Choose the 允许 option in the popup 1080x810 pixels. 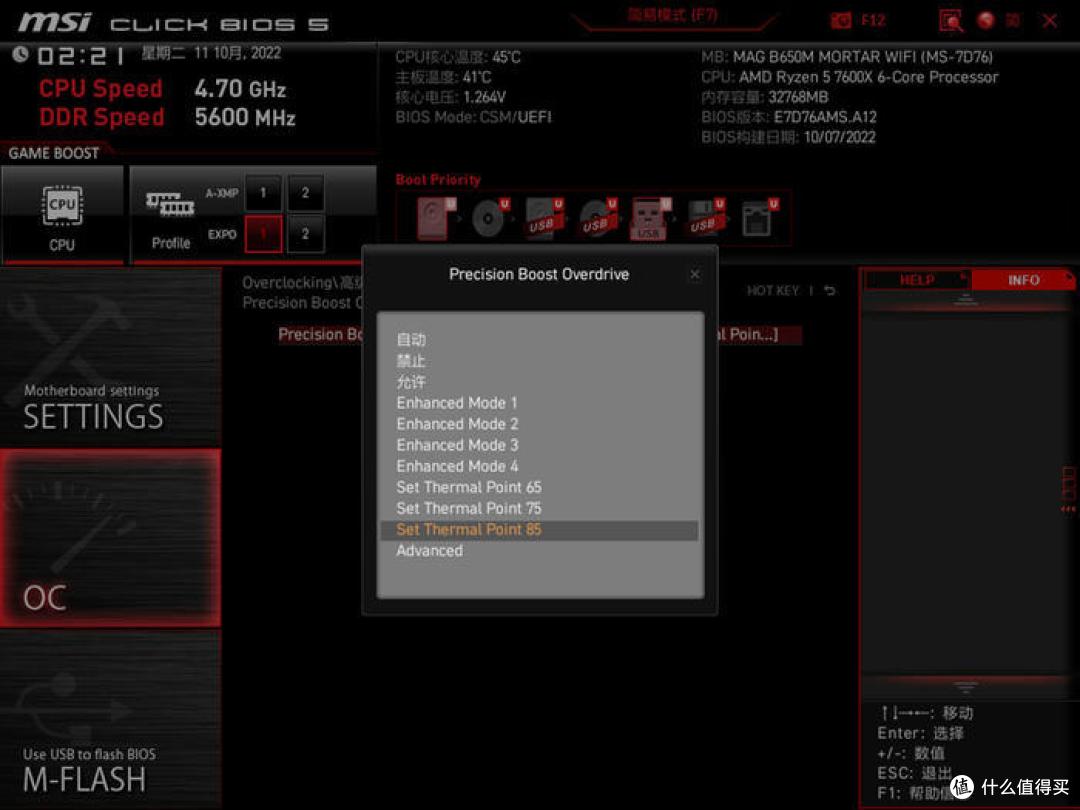click(x=411, y=382)
